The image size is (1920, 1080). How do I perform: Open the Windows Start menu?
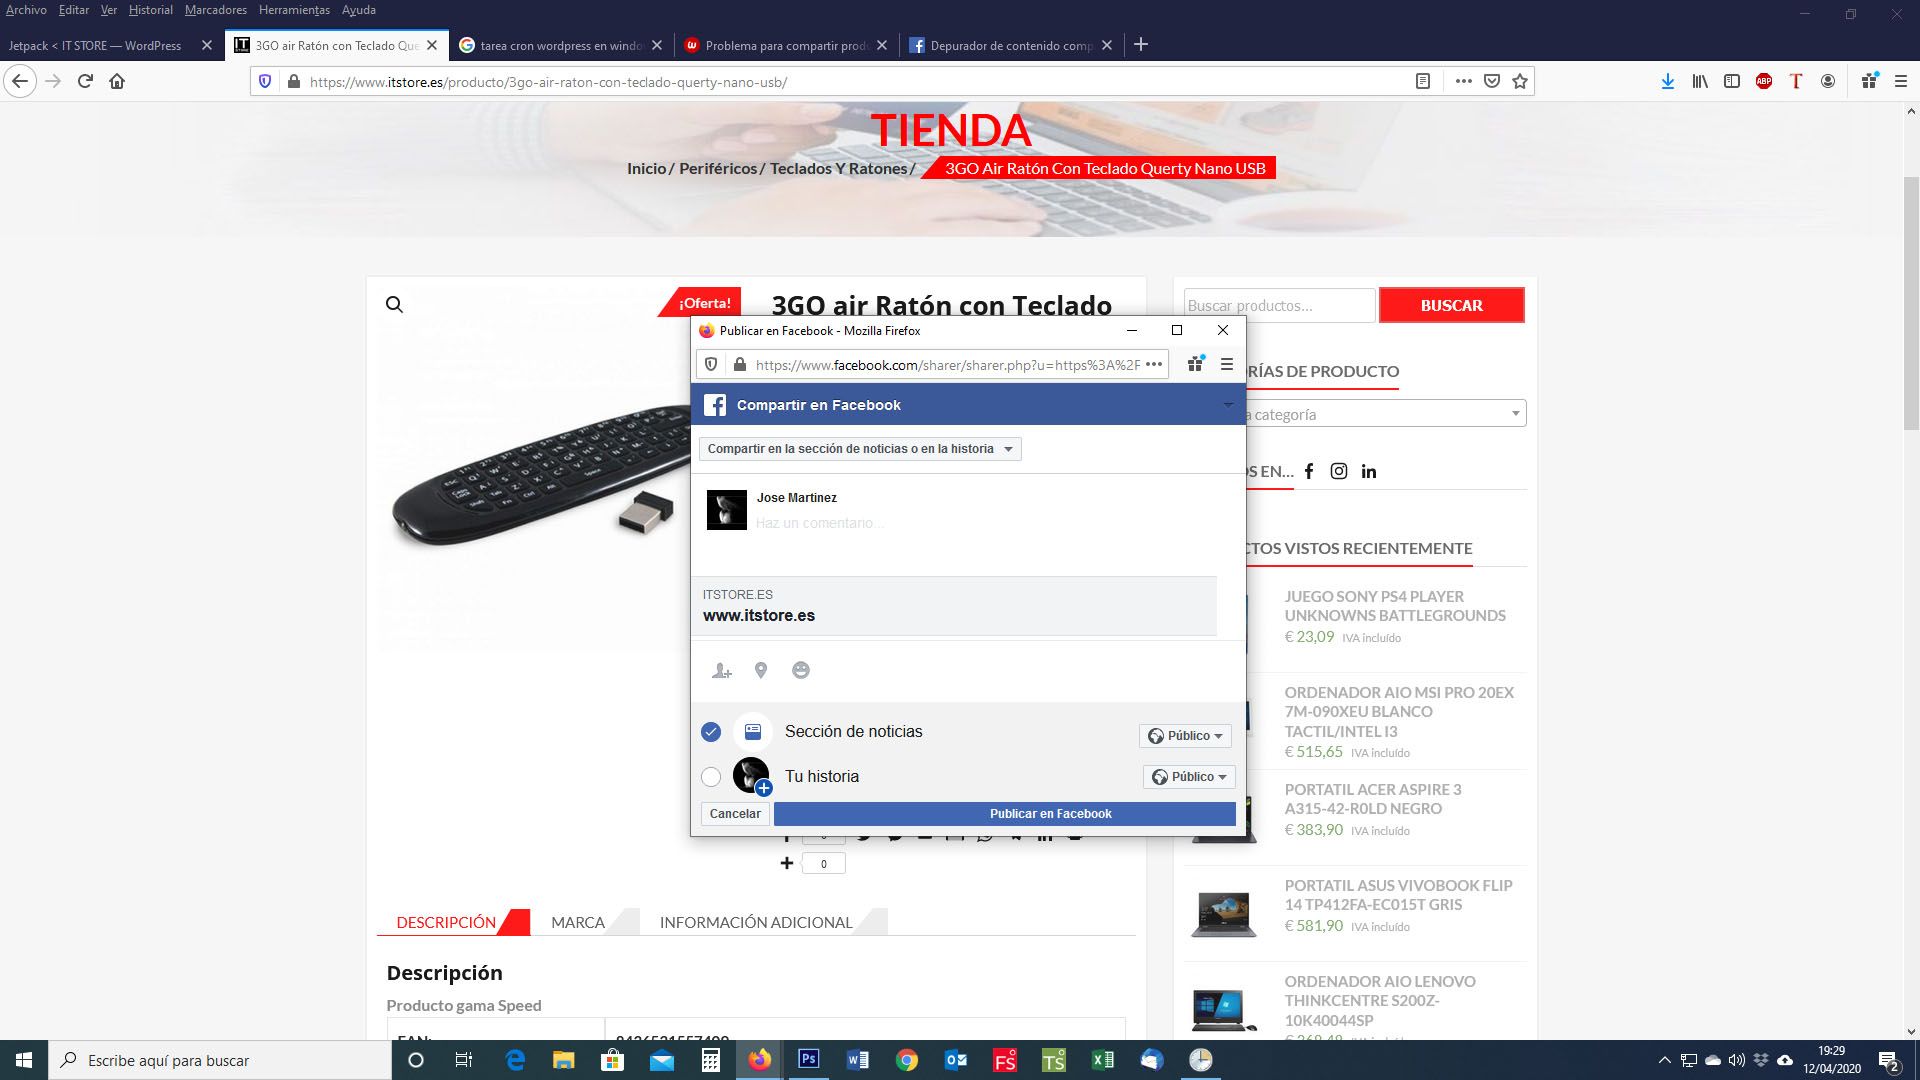pyautogui.click(x=24, y=1060)
